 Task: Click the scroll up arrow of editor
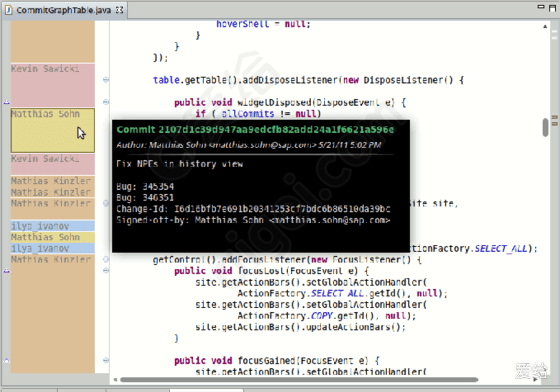pos(545,26)
